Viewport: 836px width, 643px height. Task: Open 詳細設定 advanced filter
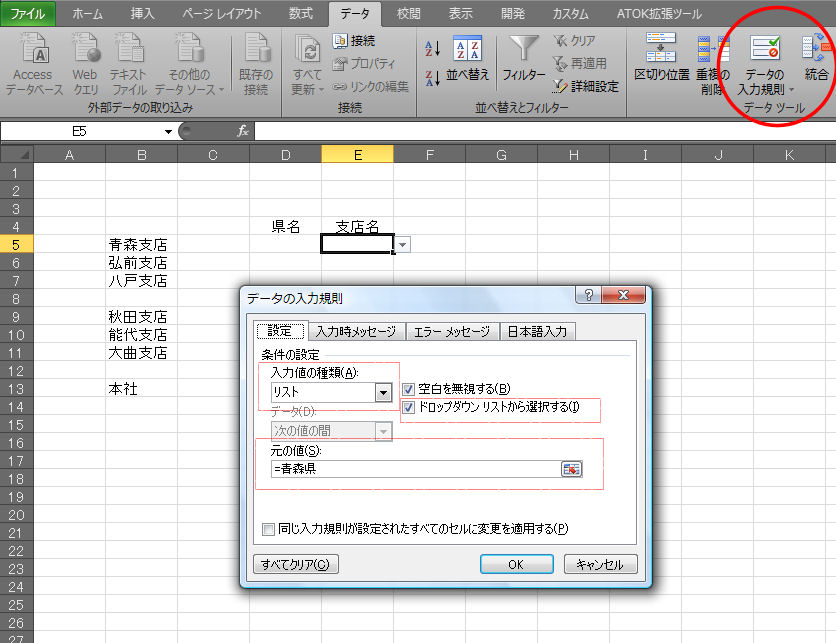586,86
